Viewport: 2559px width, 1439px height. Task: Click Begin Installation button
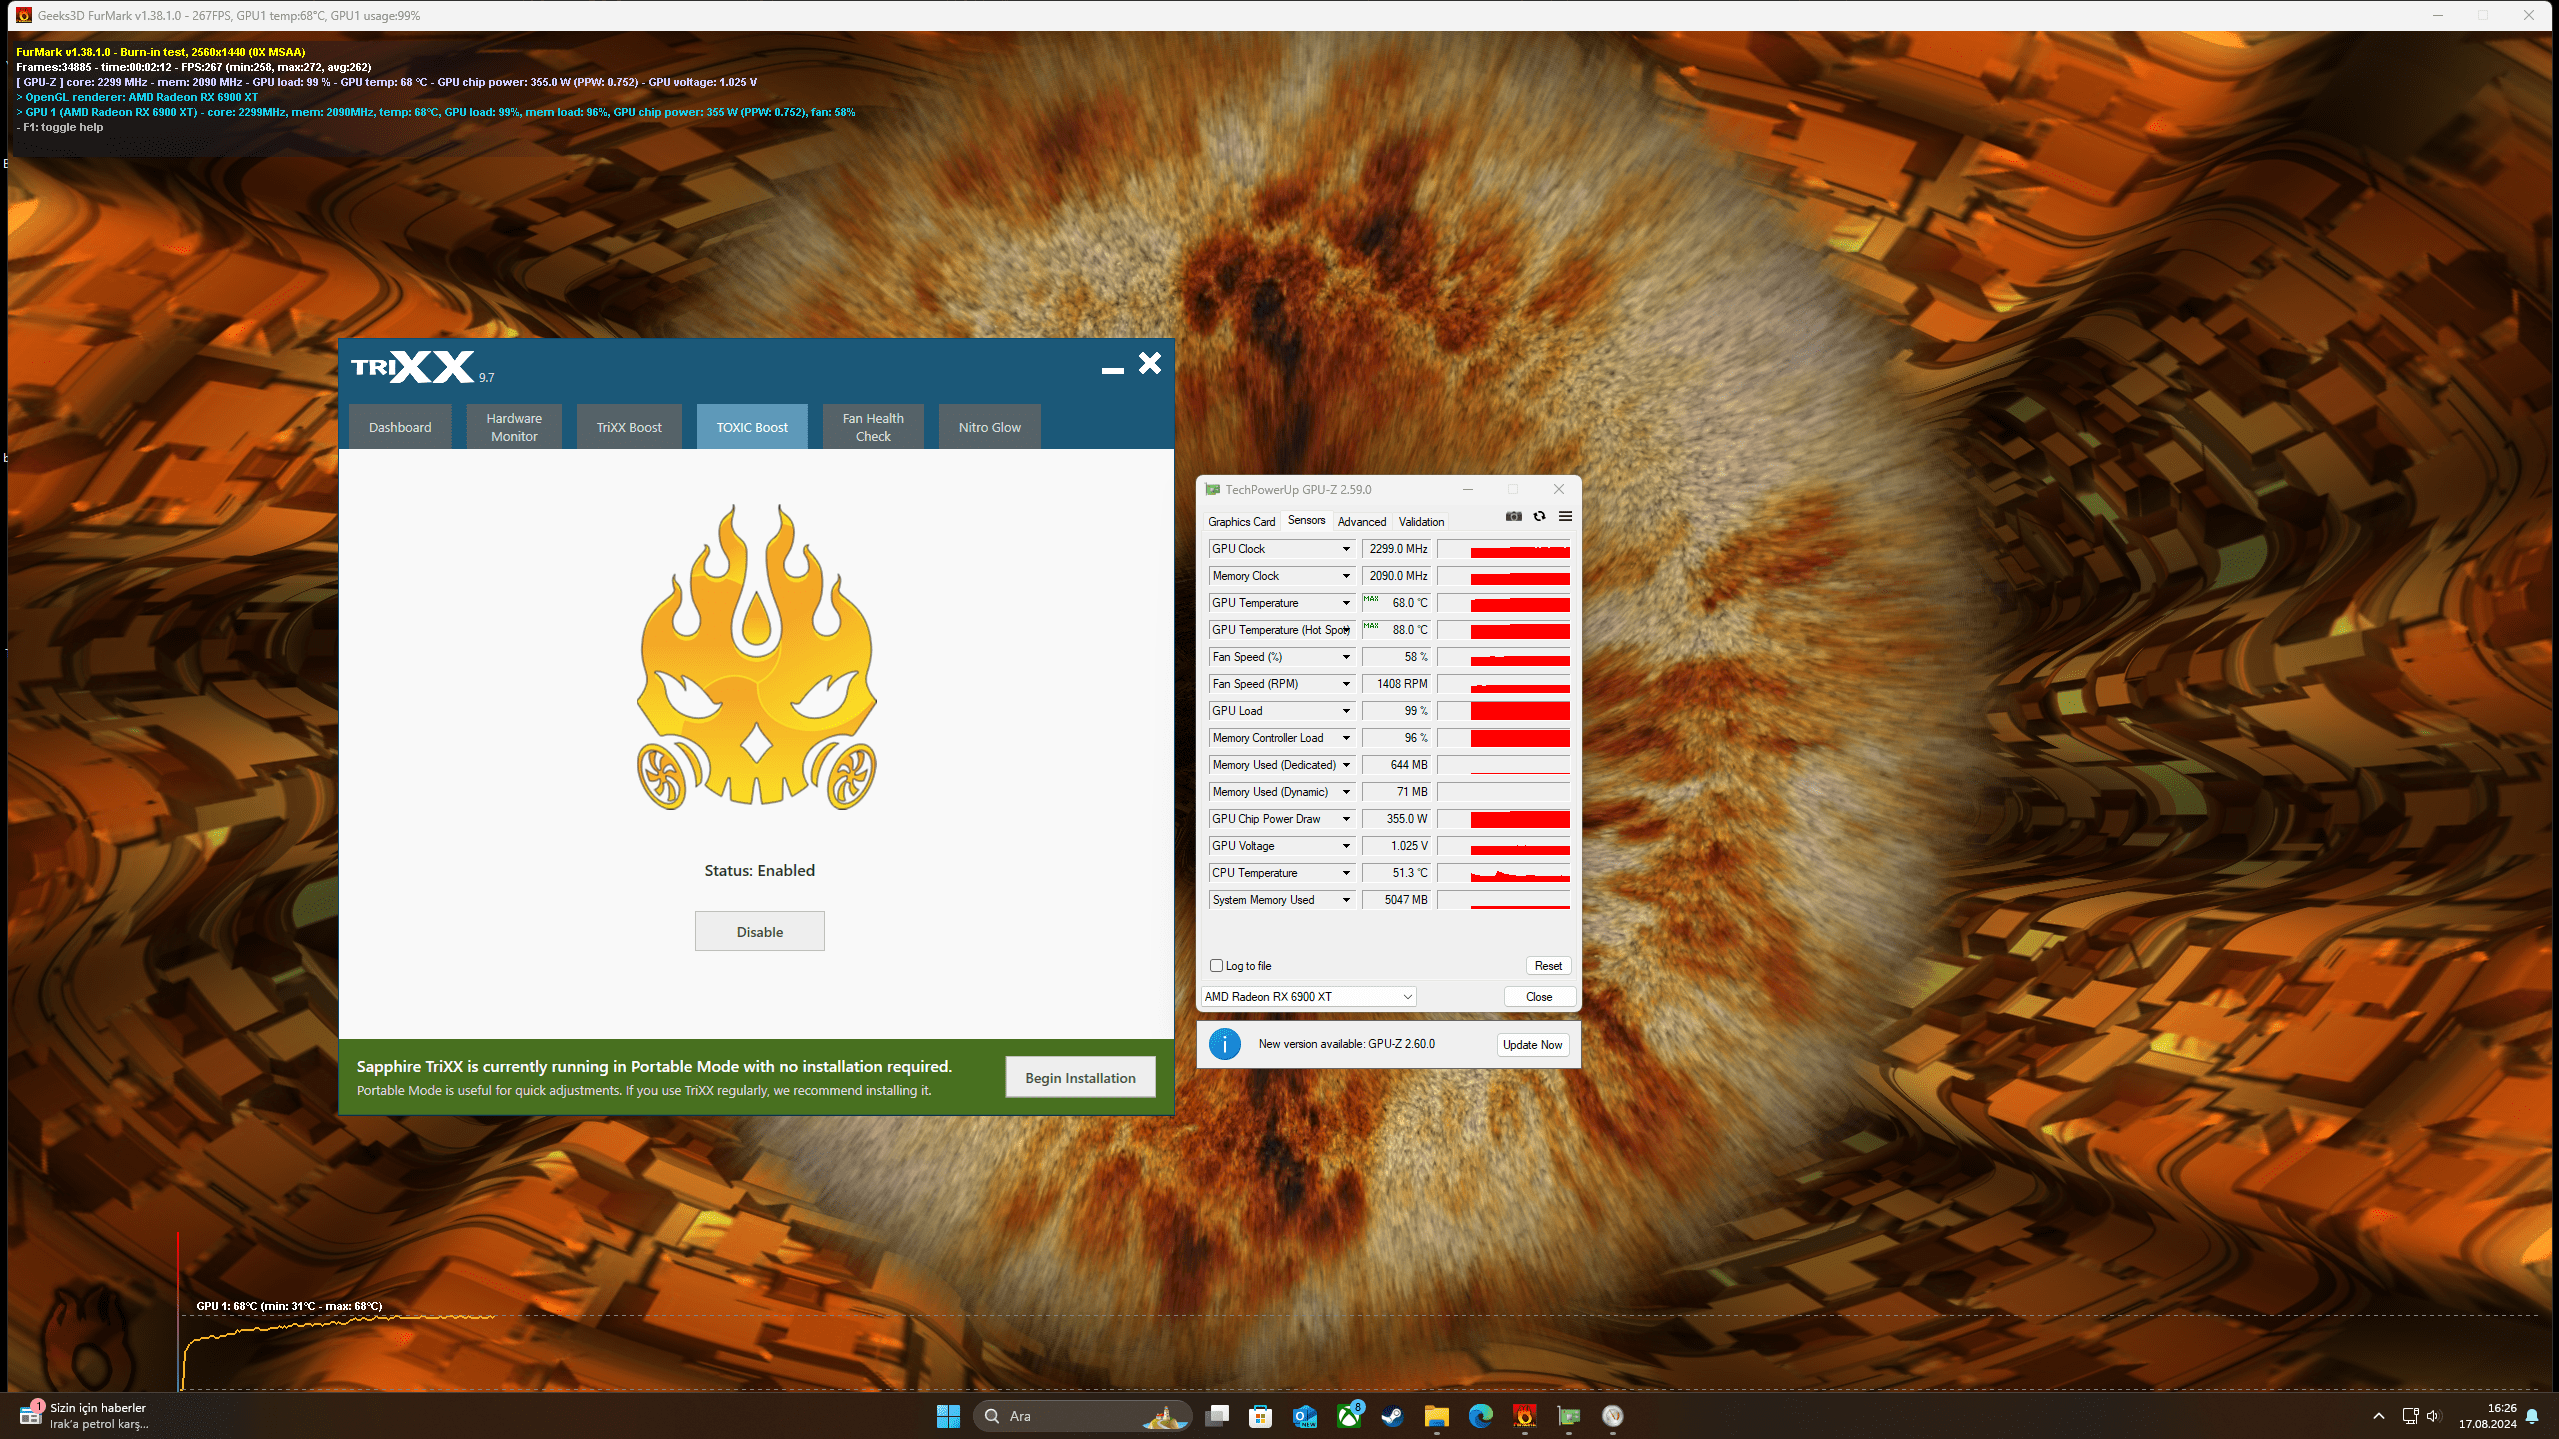(1079, 1077)
